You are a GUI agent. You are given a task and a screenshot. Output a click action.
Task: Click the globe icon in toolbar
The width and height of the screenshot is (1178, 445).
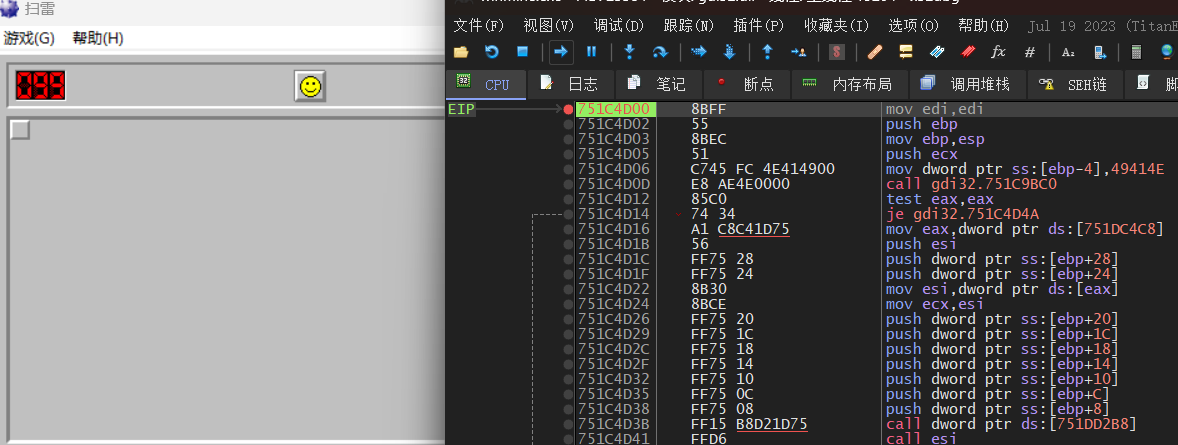tap(1167, 52)
